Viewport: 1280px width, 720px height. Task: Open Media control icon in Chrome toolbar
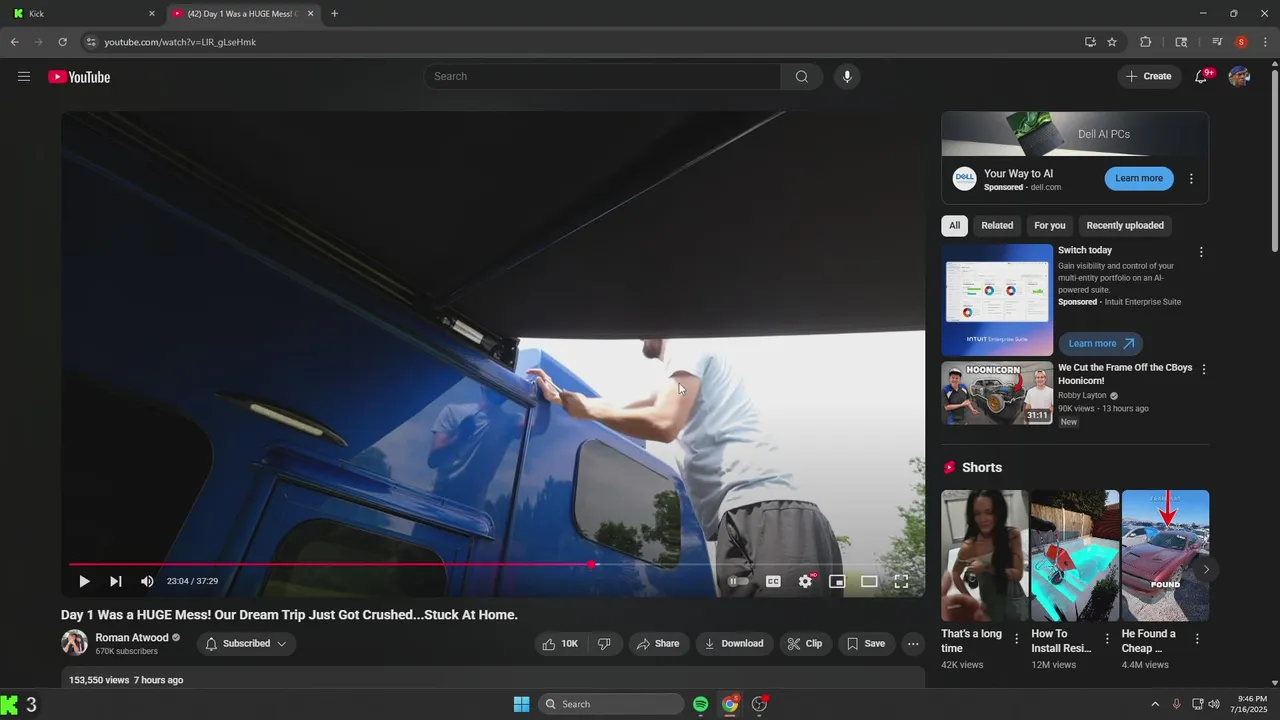tap(1217, 42)
